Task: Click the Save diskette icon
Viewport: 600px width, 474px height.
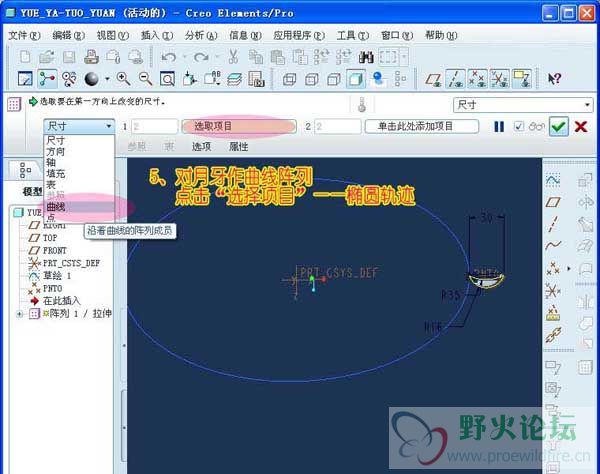Action: (69, 57)
